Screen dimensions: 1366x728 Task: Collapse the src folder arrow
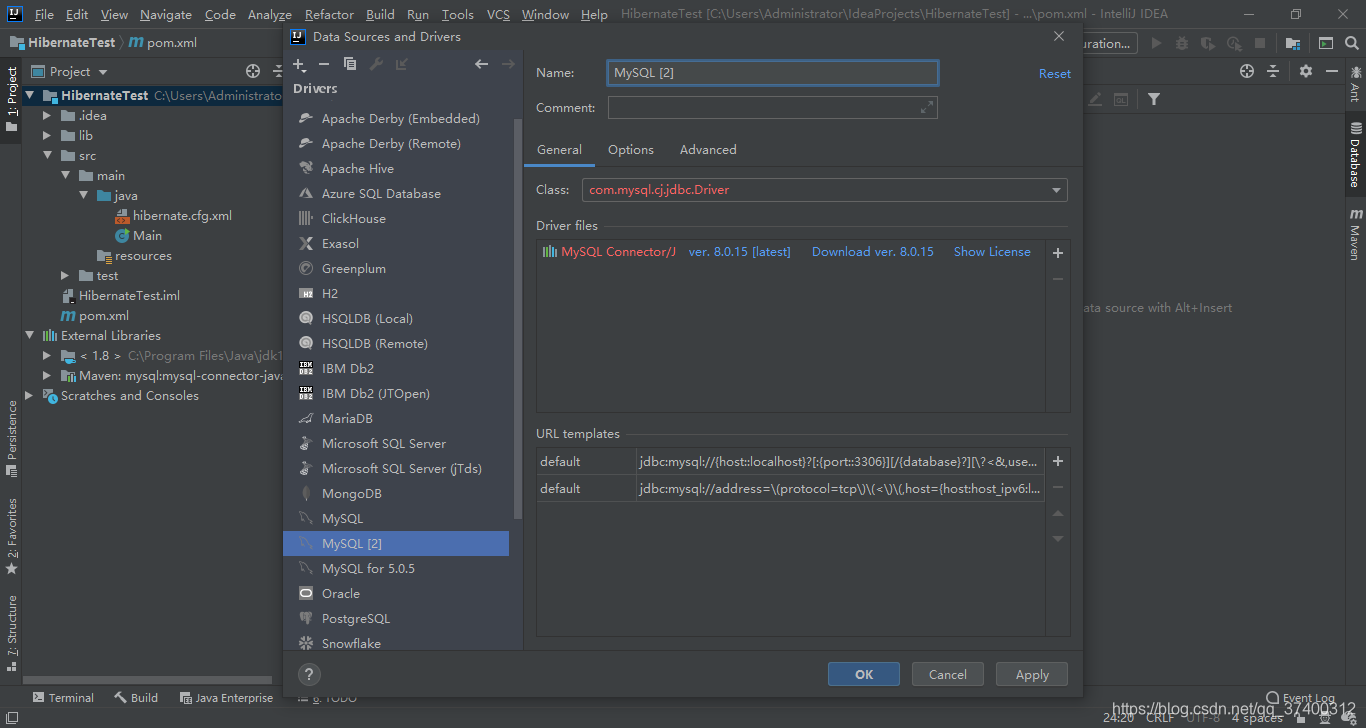47,156
